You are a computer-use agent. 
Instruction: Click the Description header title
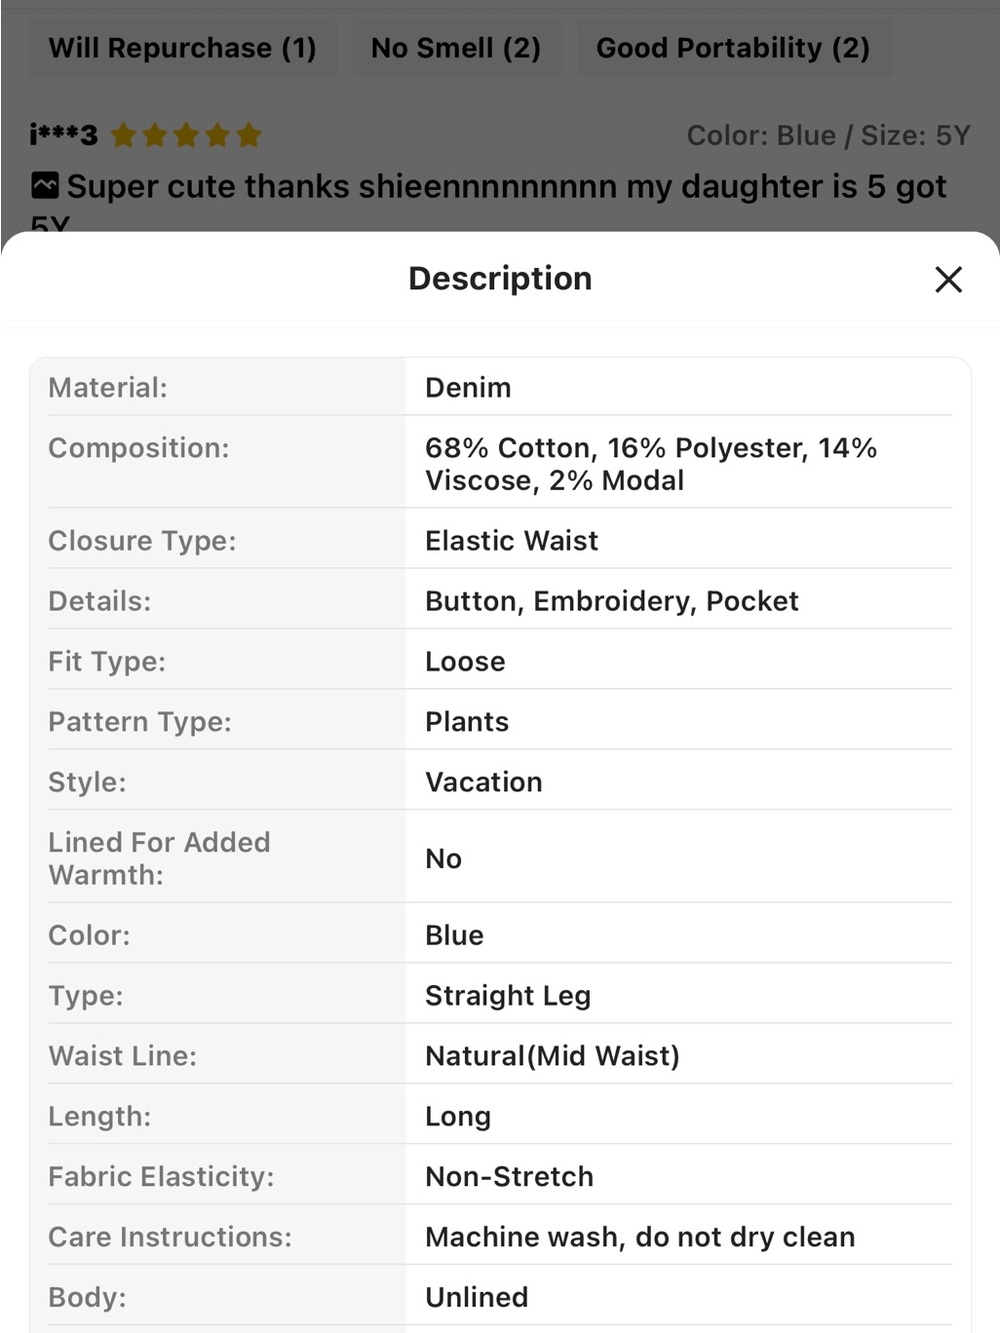click(x=500, y=278)
